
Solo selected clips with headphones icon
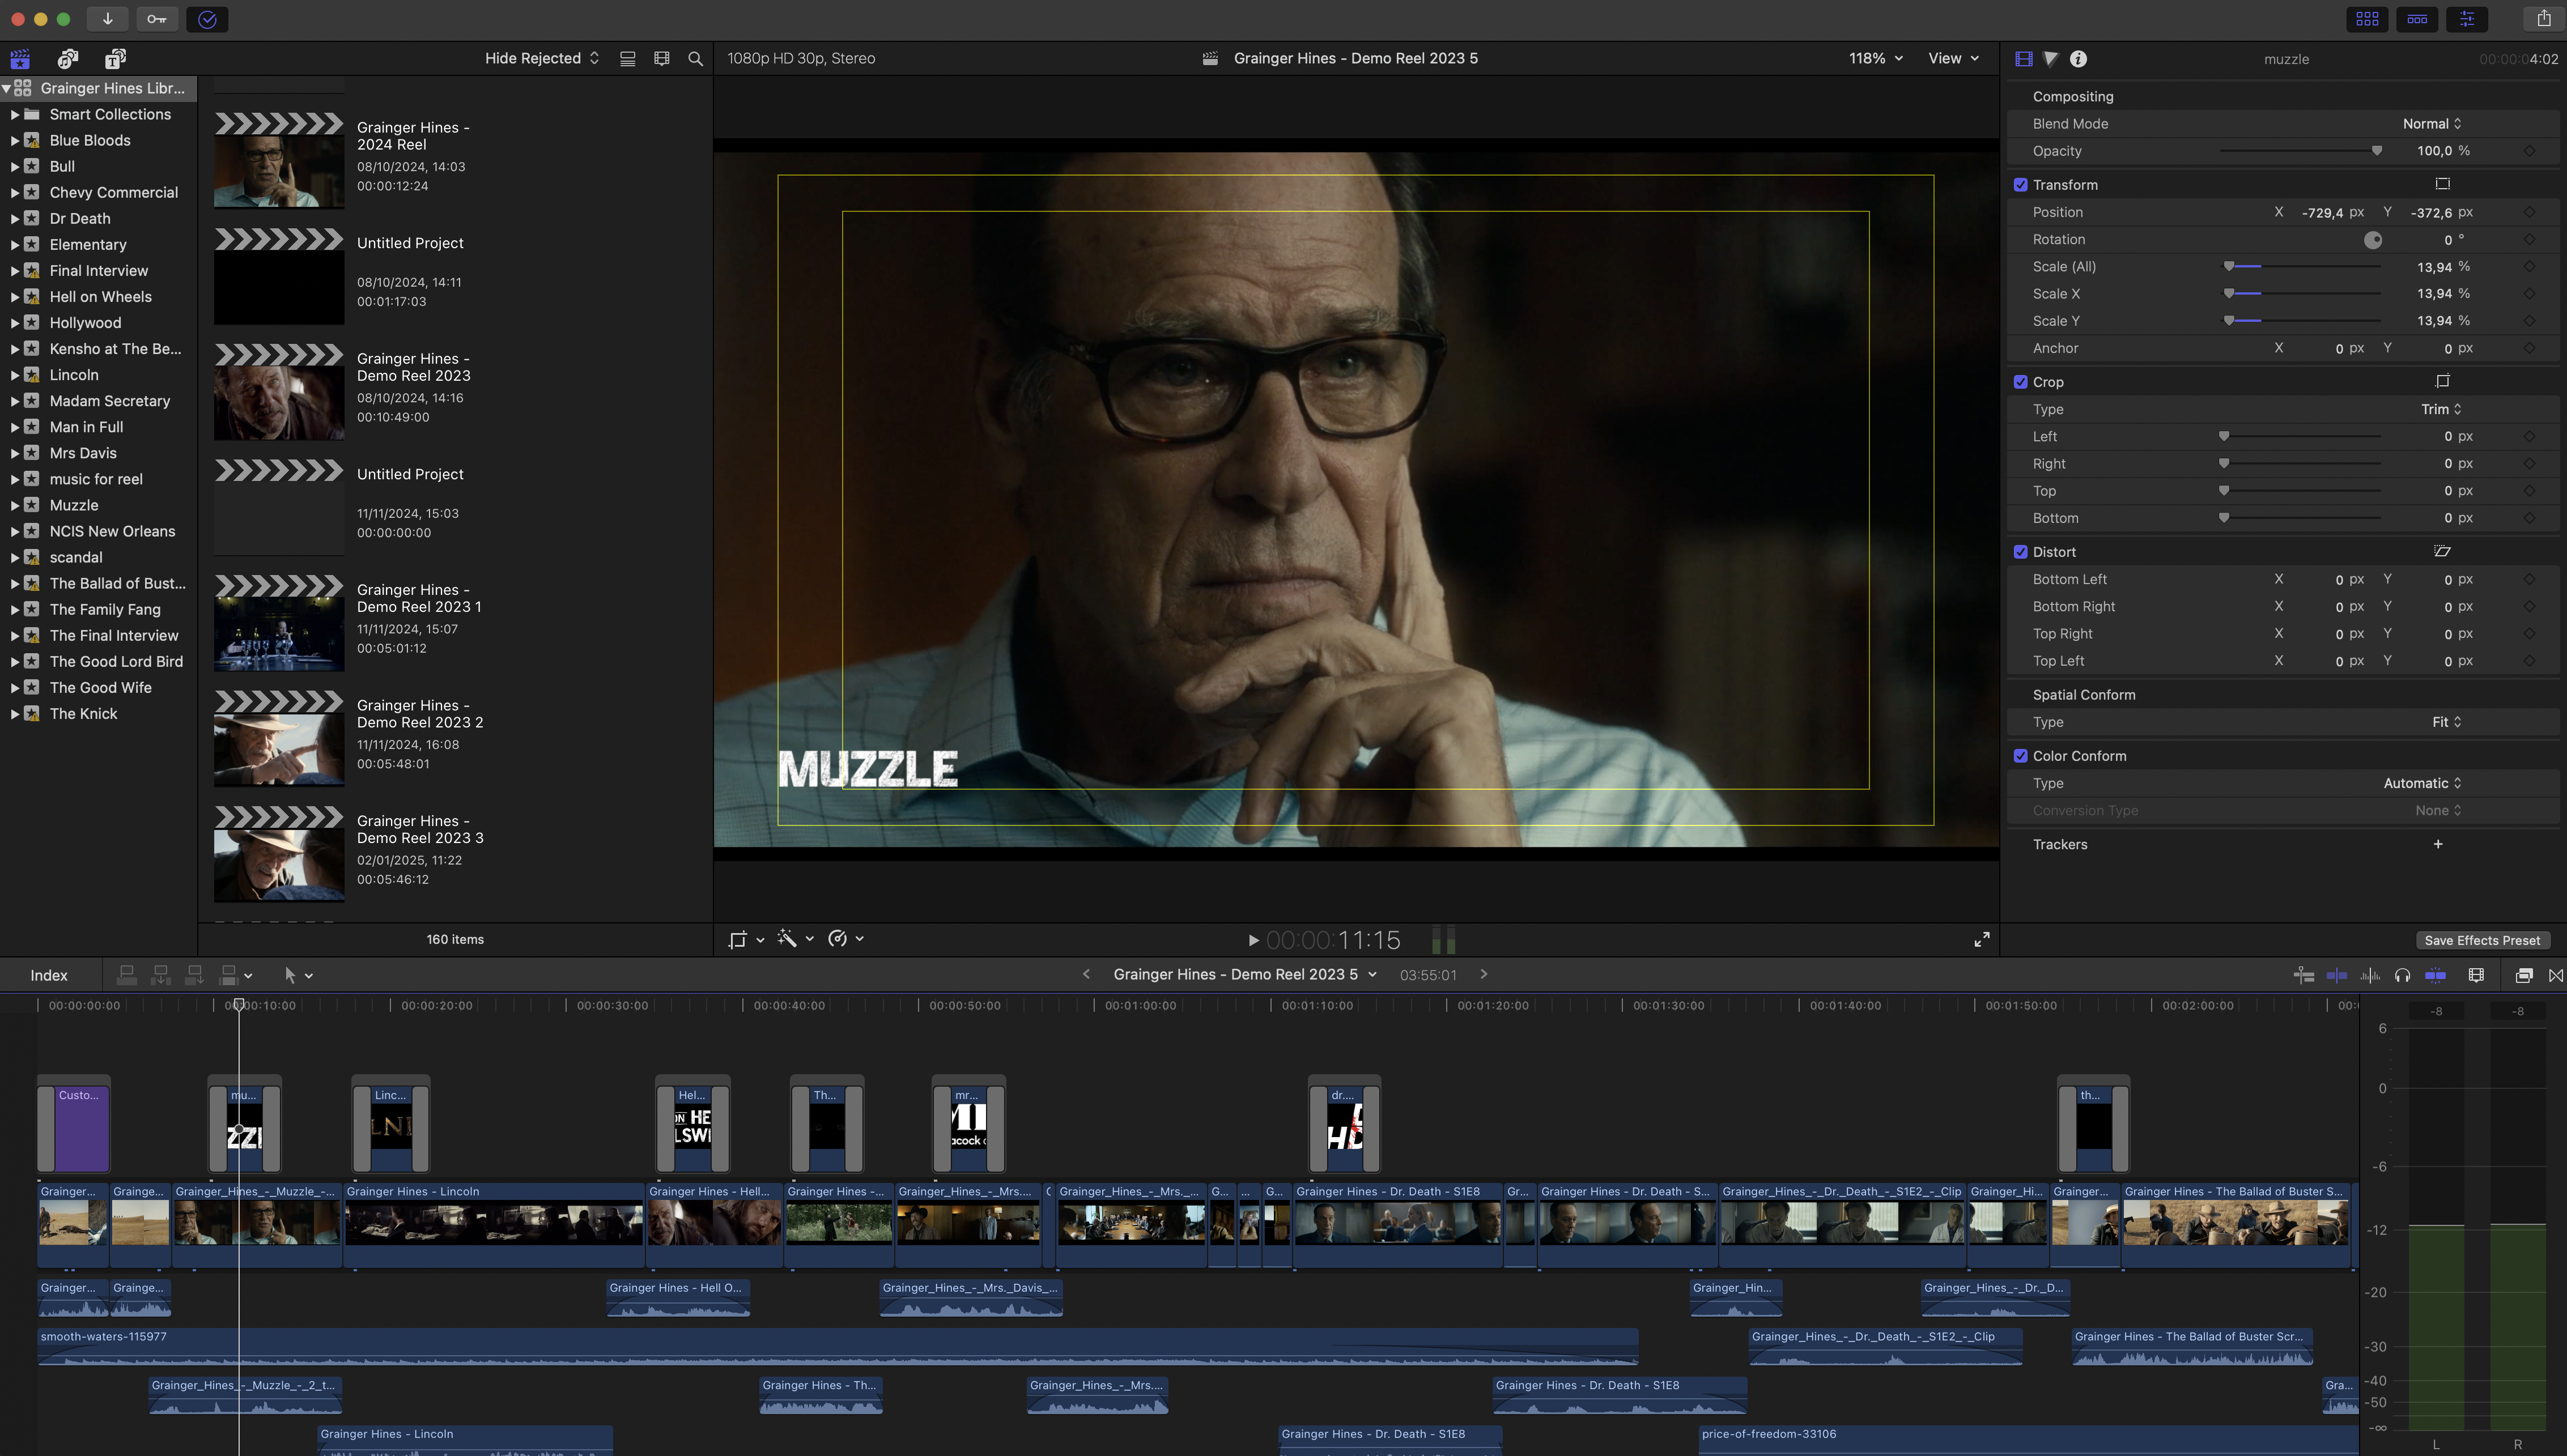click(2402, 975)
